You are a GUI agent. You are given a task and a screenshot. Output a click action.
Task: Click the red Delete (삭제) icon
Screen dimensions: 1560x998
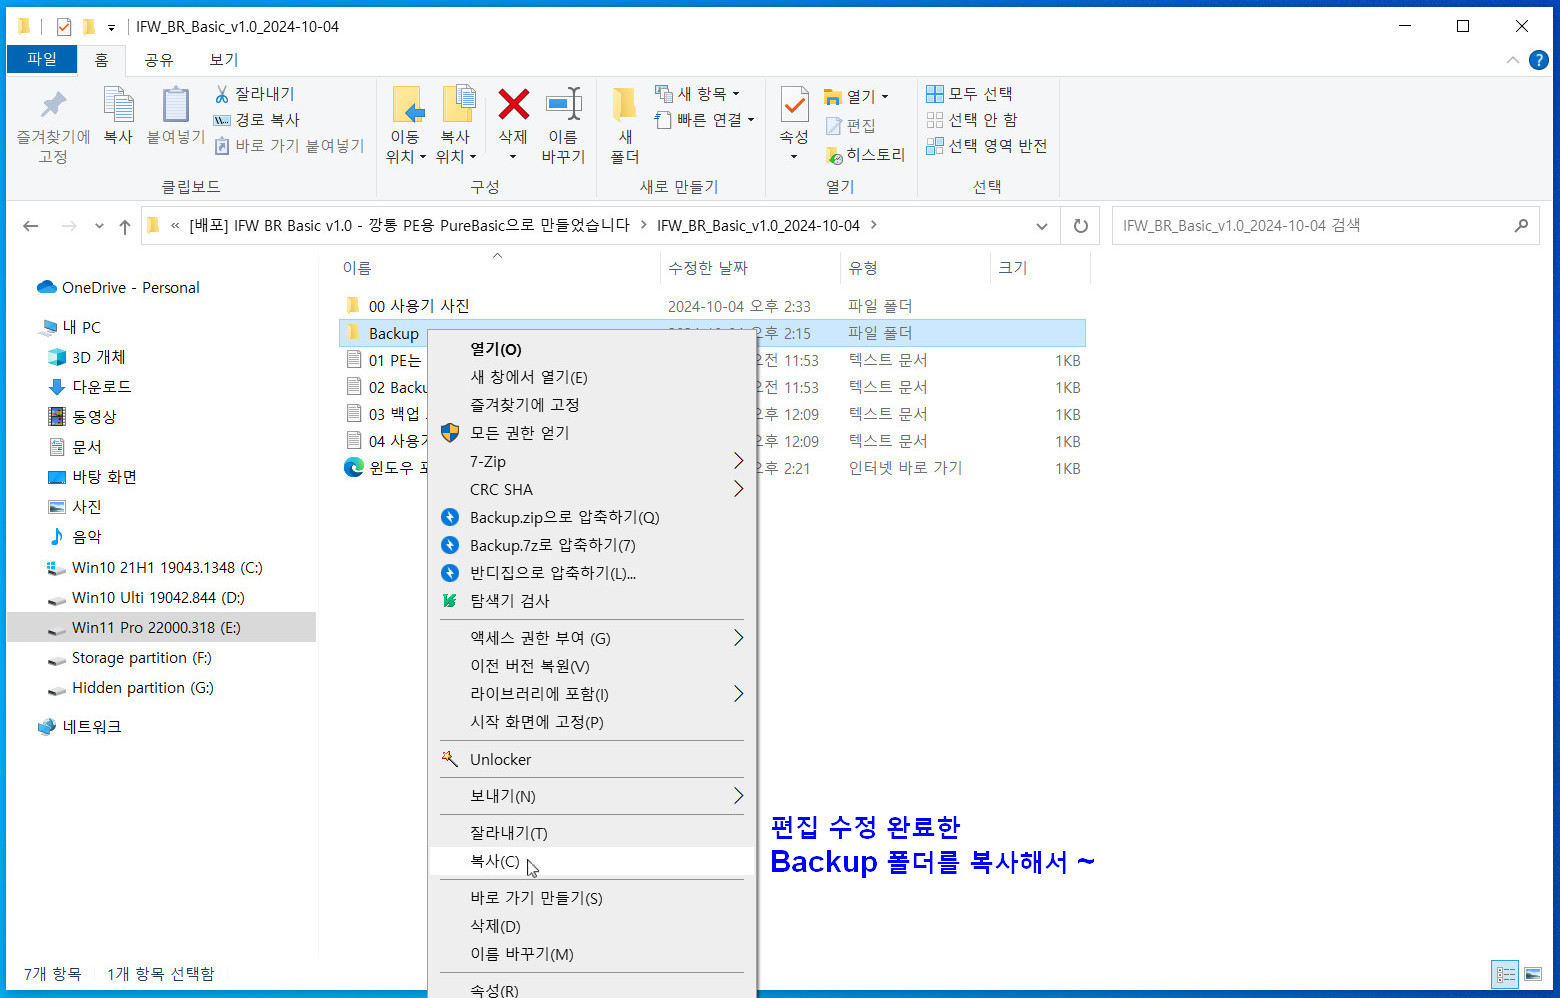(513, 104)
